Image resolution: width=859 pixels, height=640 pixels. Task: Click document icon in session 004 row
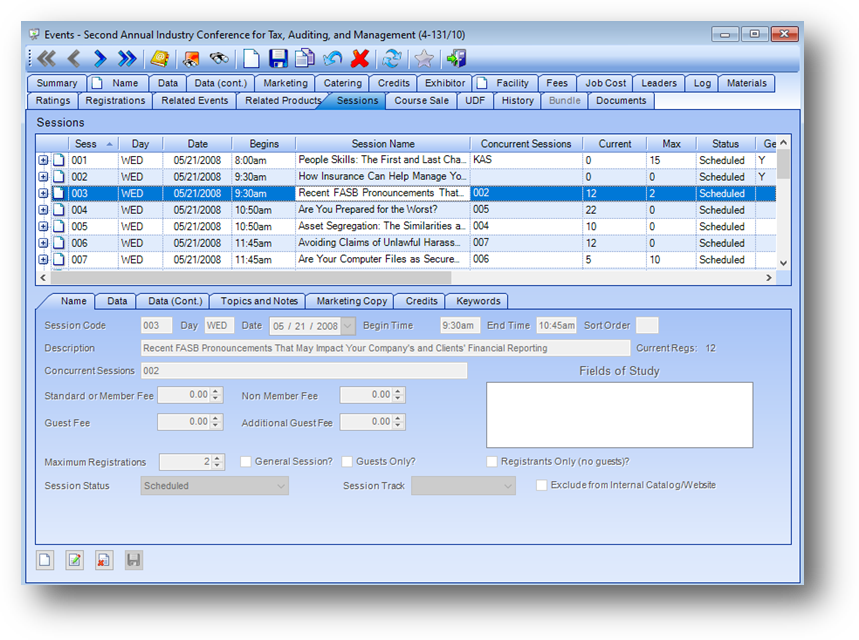coord(59,210)
